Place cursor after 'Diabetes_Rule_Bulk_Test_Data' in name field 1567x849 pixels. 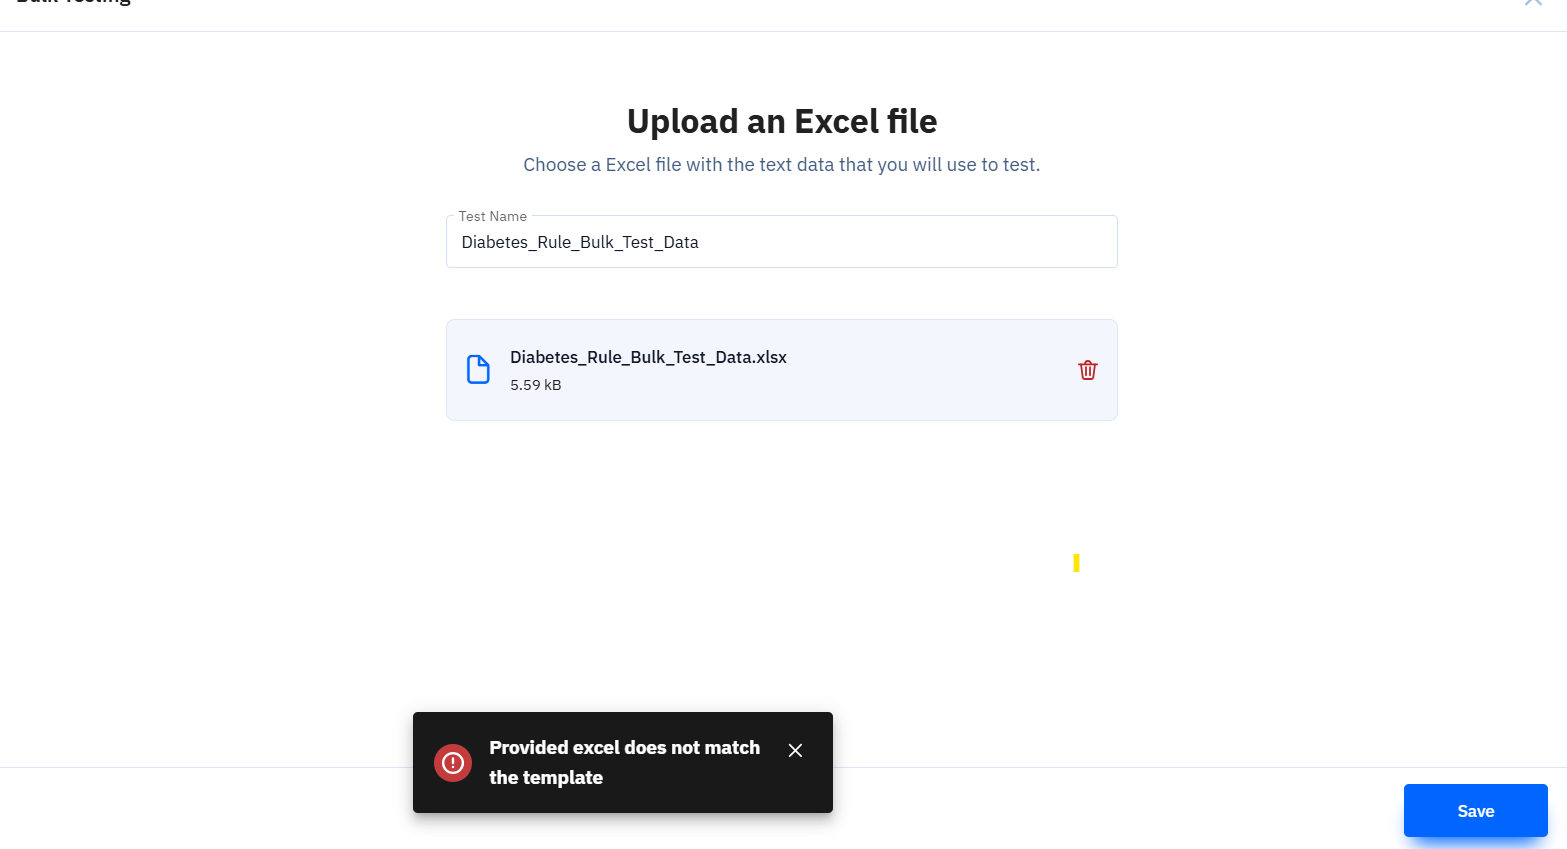pyautogui.click(x=700, y=242)
